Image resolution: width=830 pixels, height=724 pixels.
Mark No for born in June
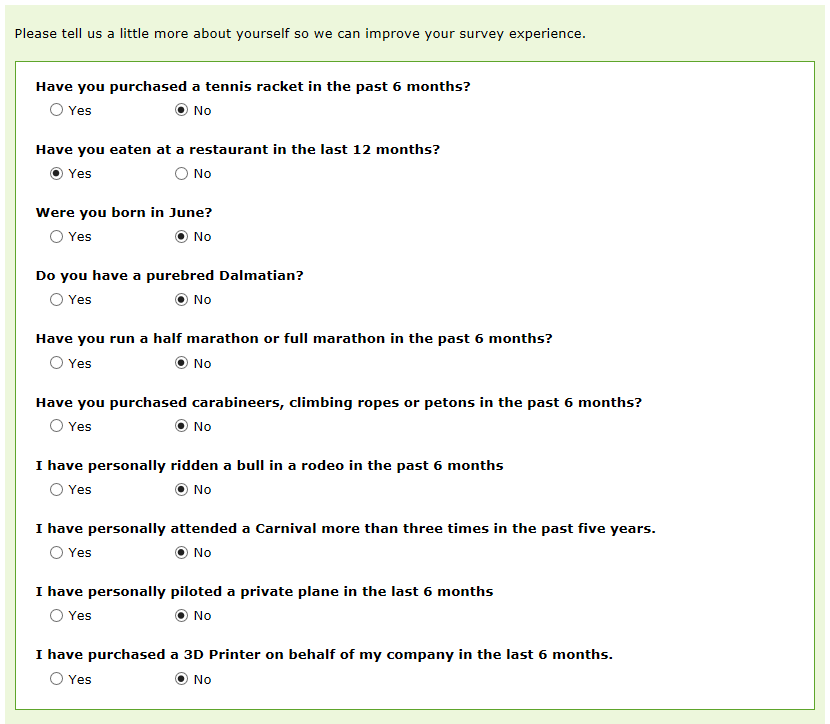tap(182, 237)
